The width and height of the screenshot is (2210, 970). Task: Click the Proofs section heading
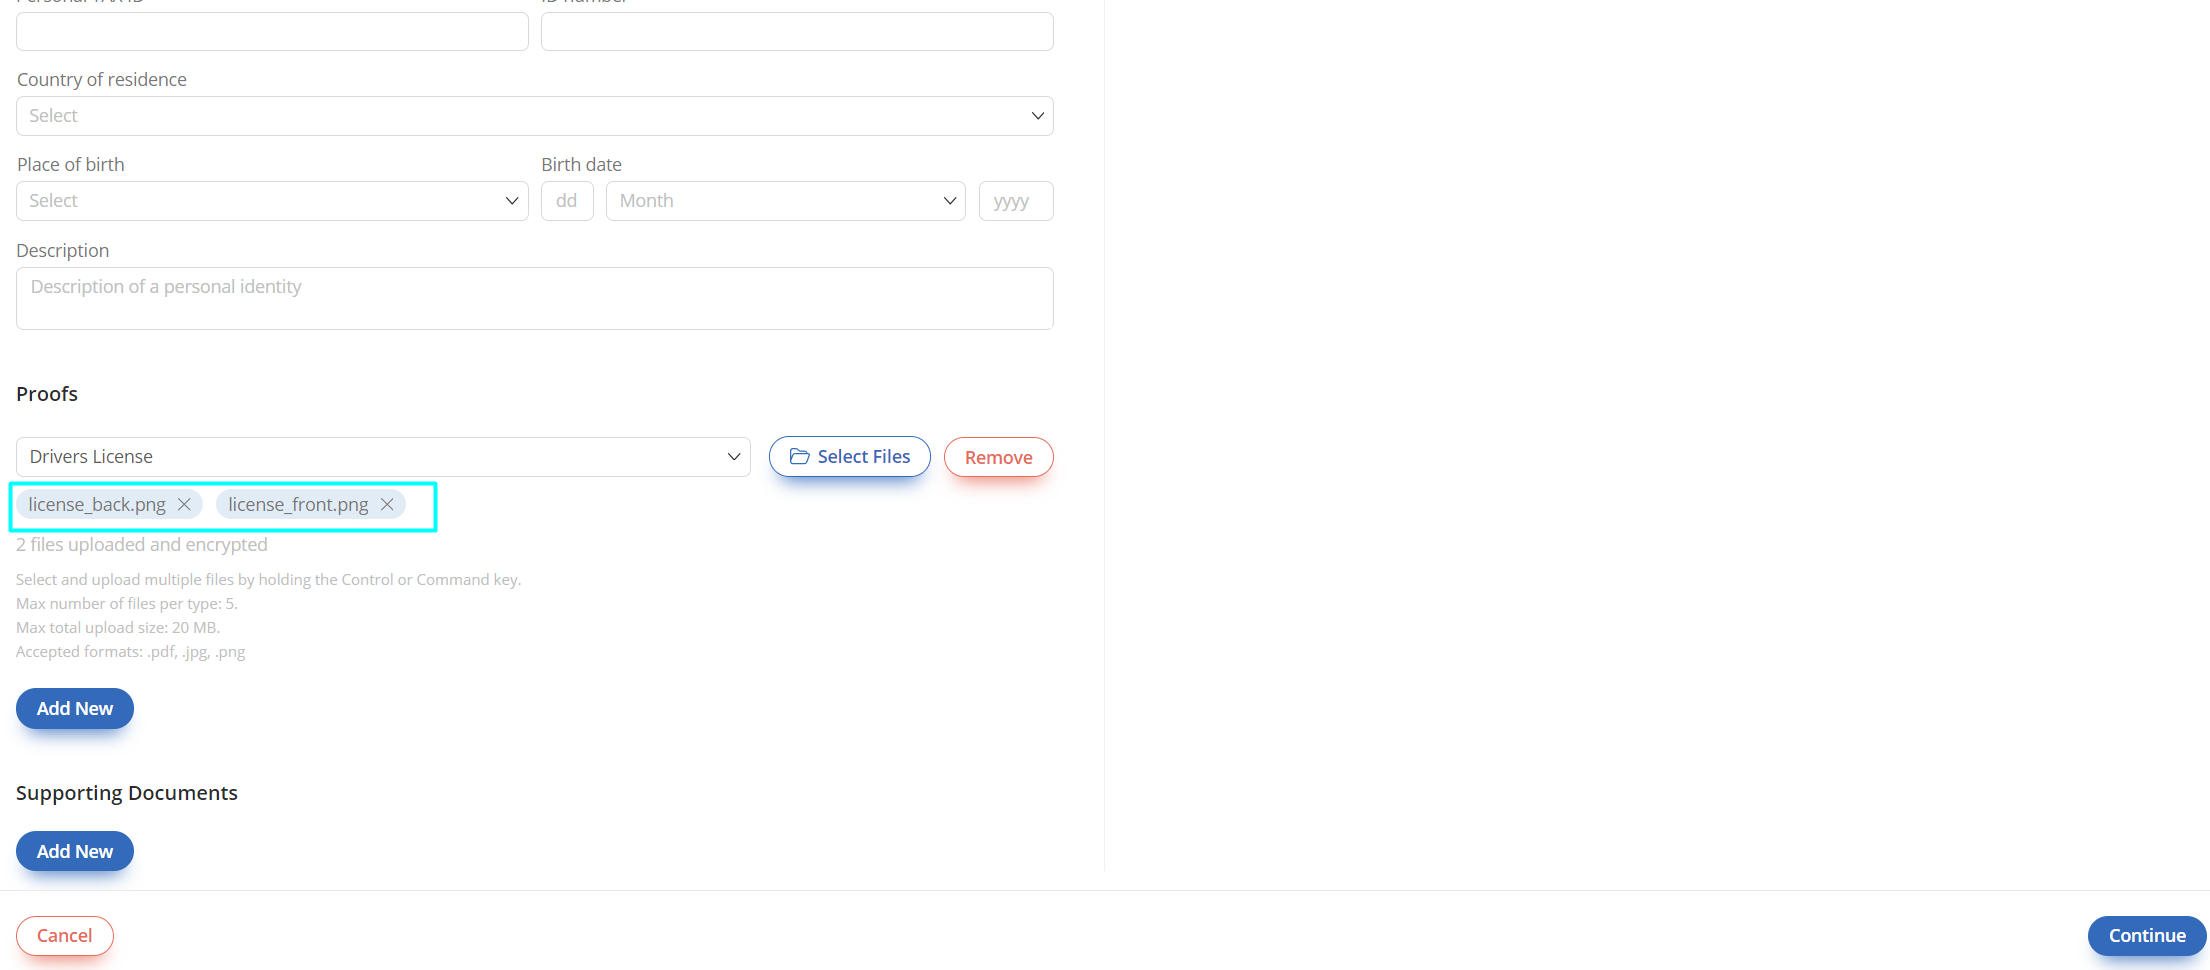pyautogui.click(x=47, y=394)
